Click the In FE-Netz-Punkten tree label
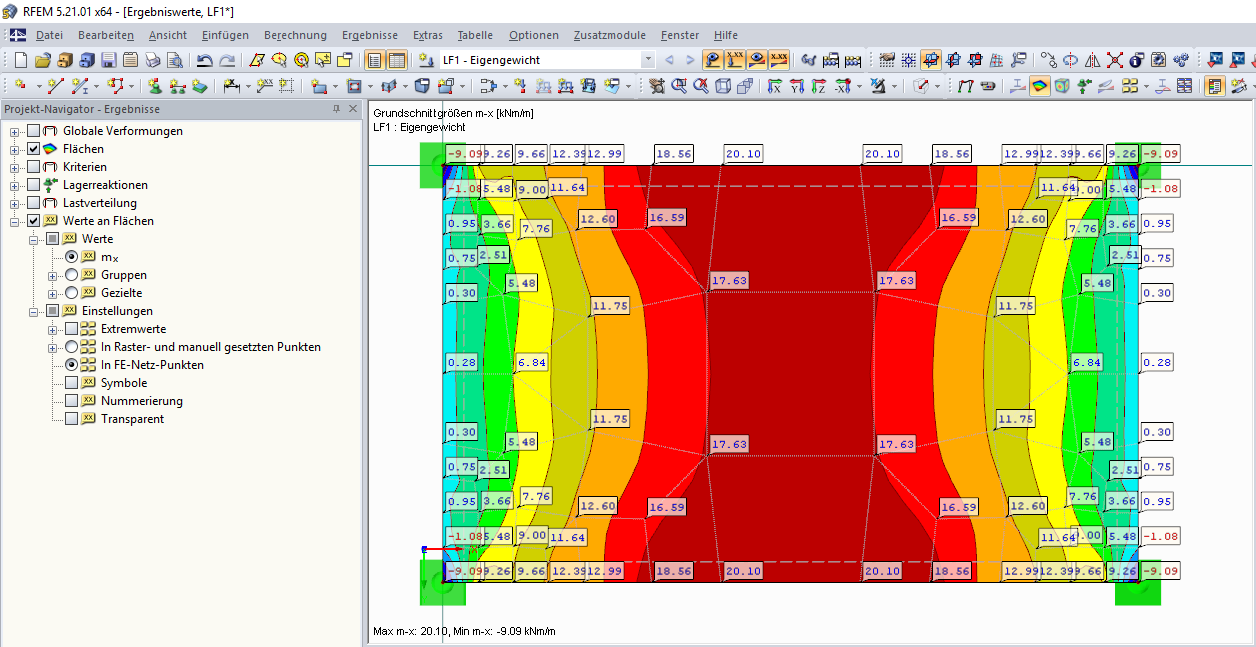The height and width of the screenshot is (647, 1256). [x=152, y=365]
